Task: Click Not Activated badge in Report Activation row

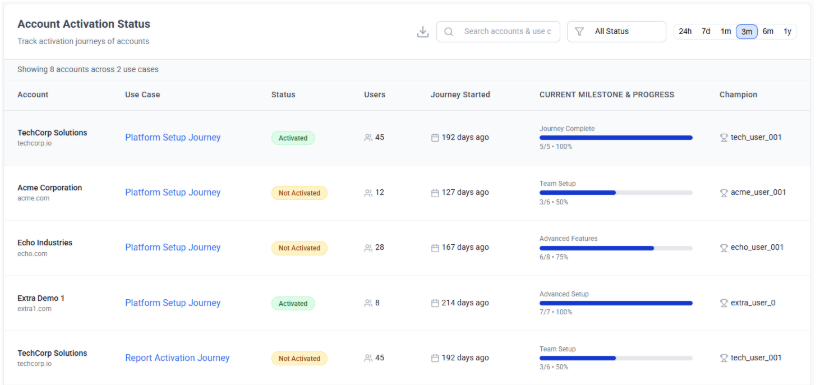Action: 299,358
